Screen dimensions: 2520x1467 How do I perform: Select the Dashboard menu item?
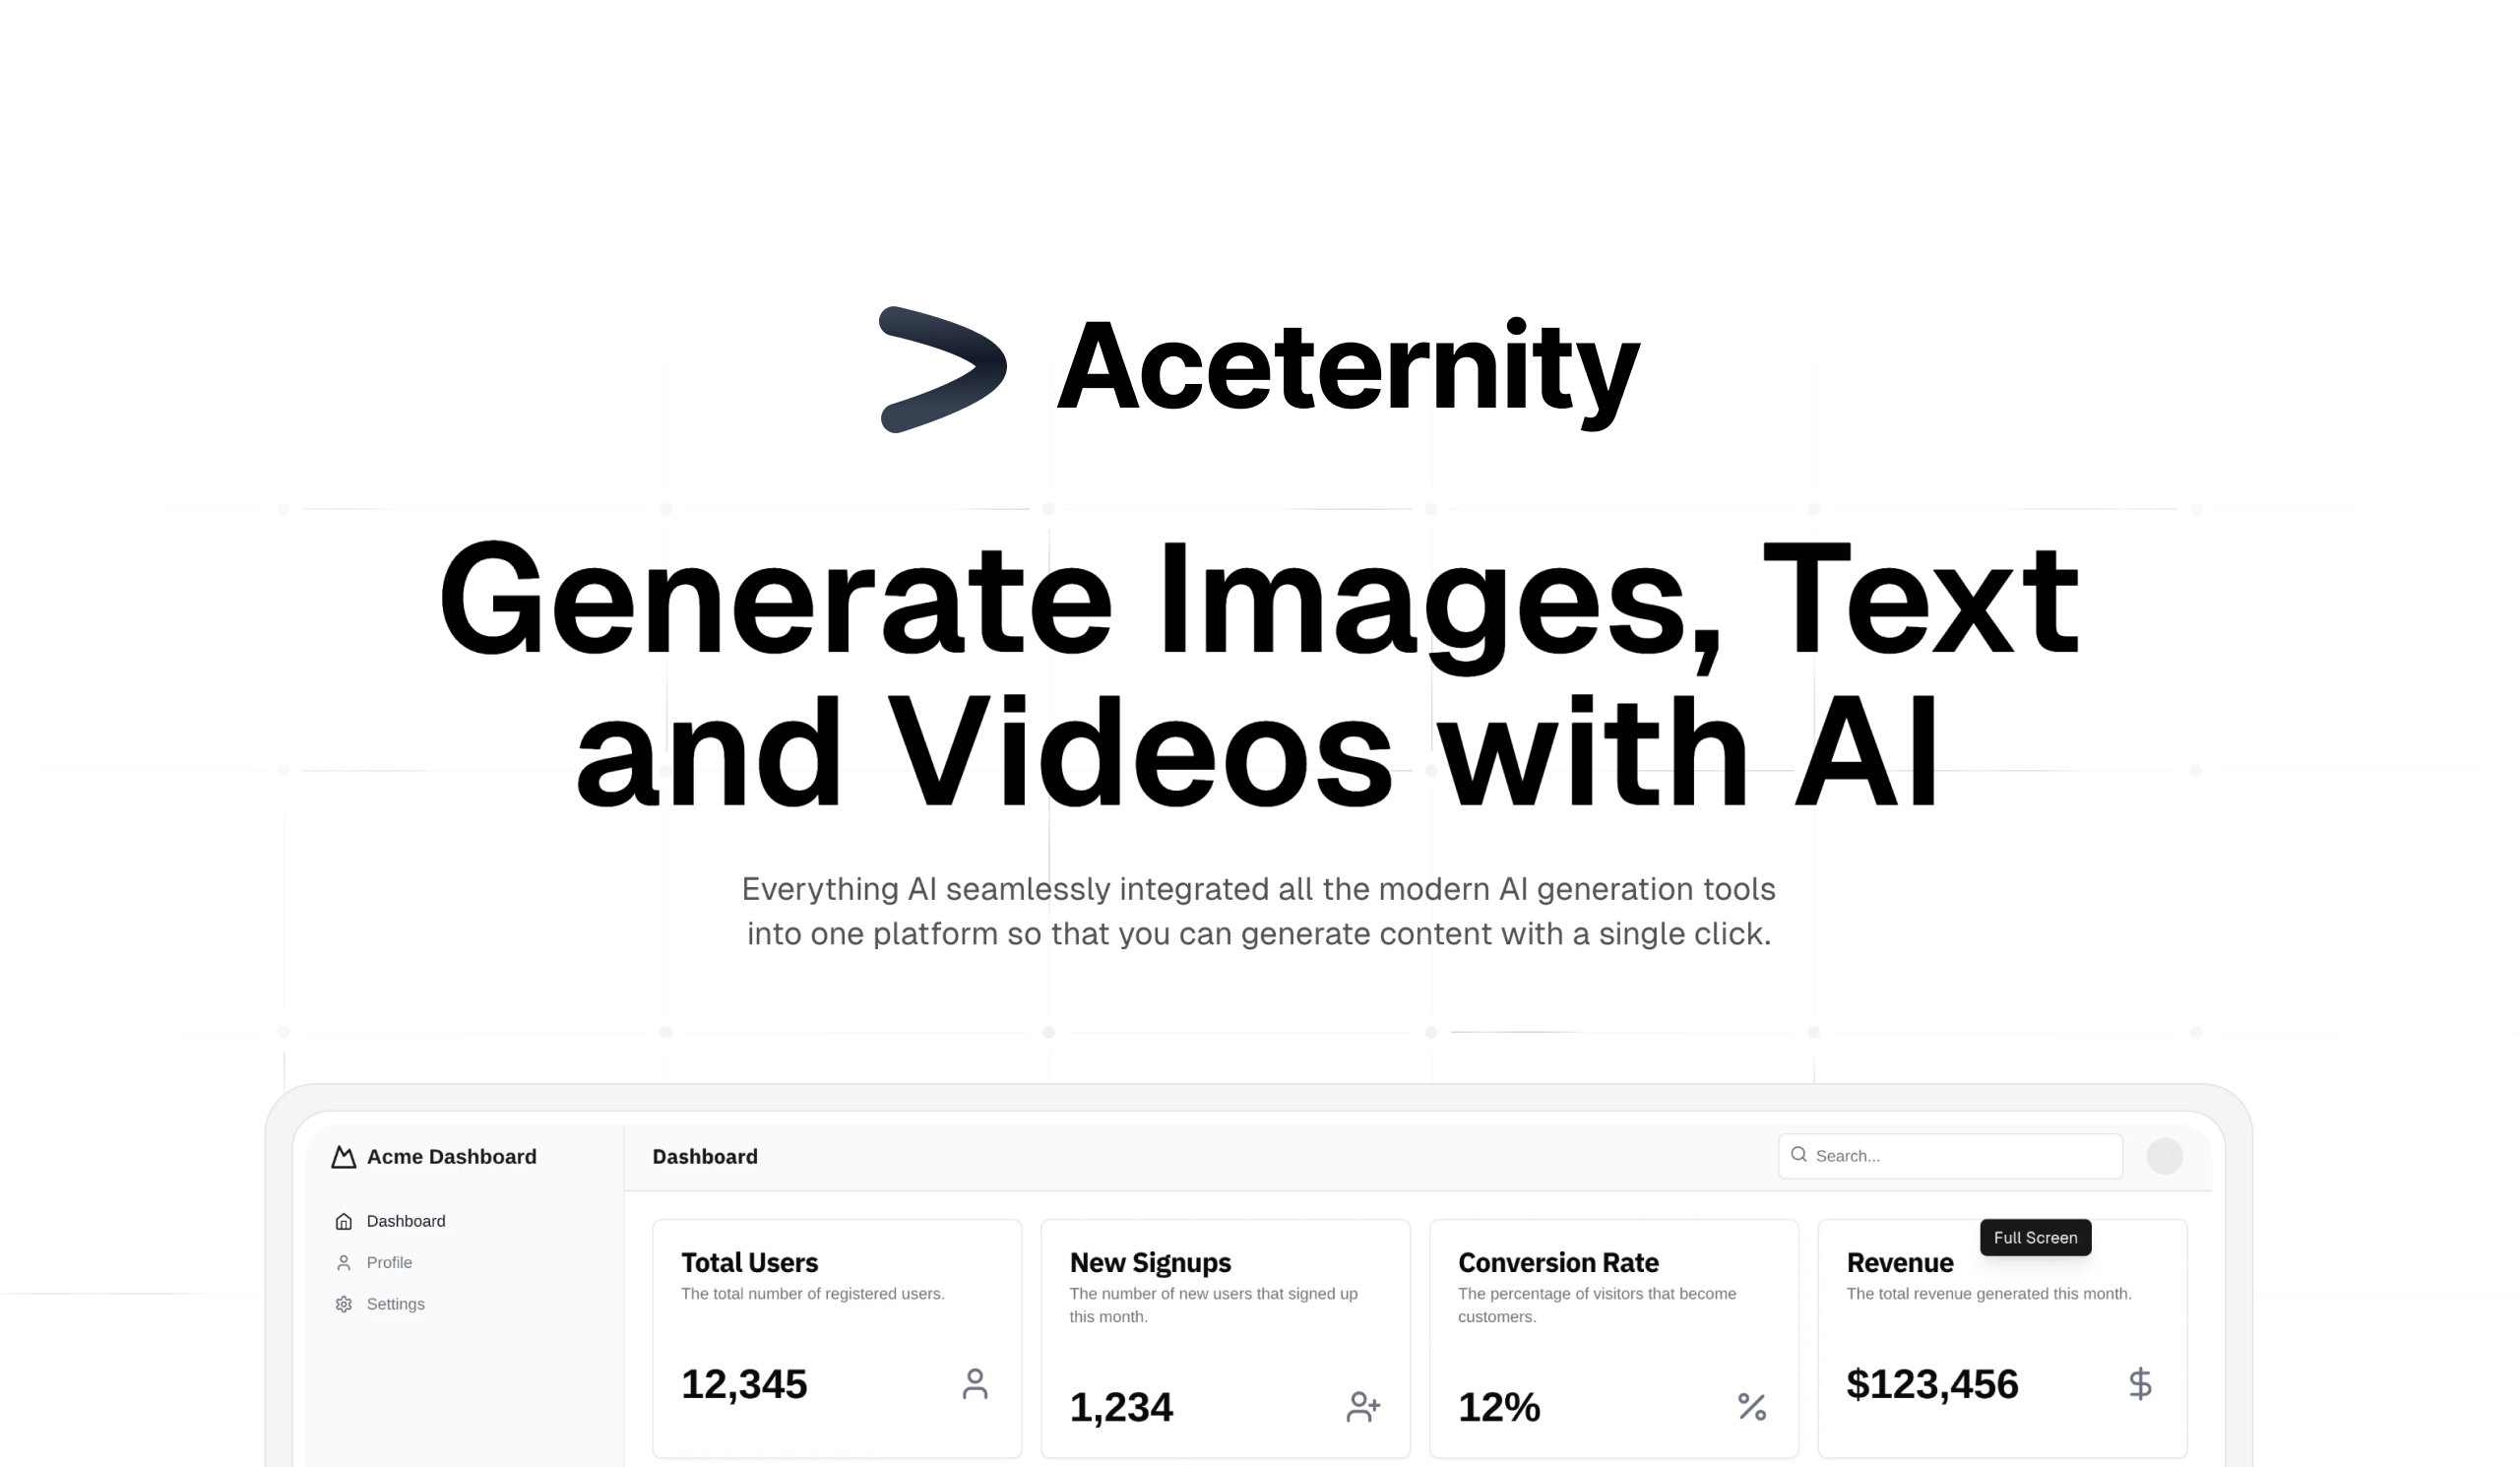405,1219
